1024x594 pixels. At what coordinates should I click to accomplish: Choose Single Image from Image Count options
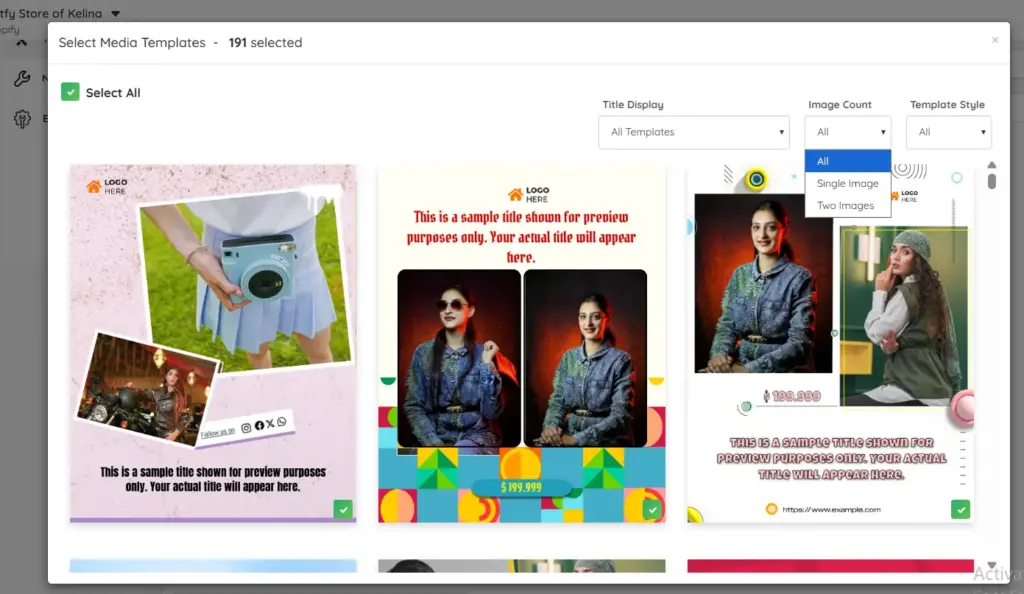click(x=847, y=183)
